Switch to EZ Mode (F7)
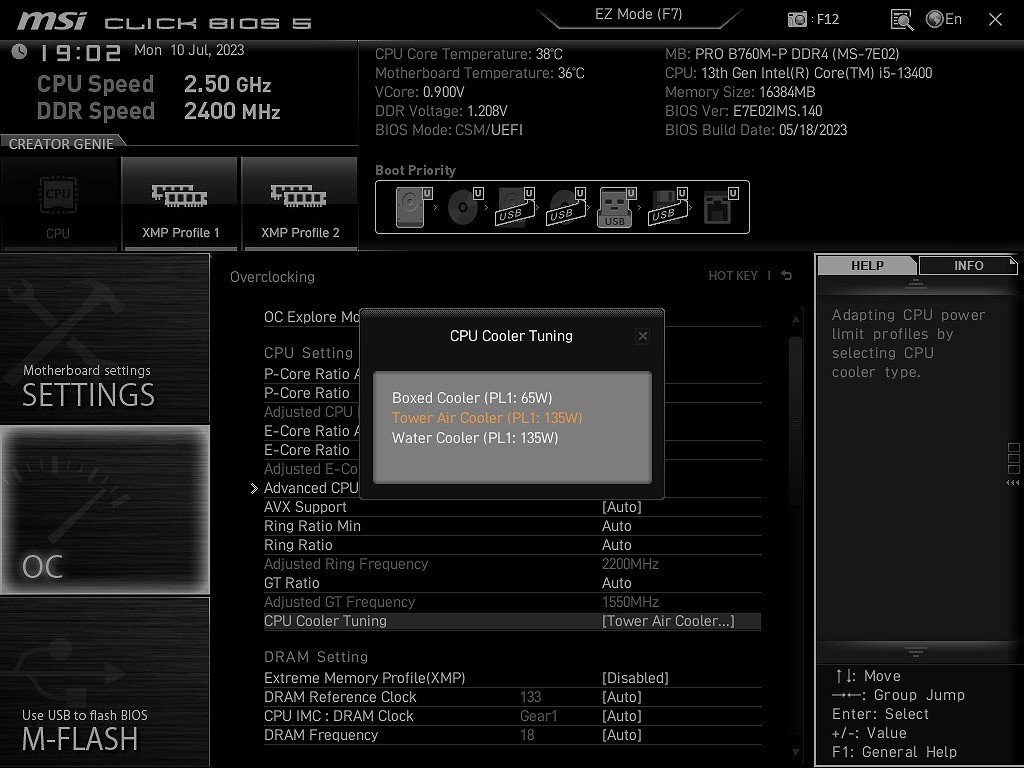The width and height of the screenshot is (1024, 768). [x=638, y=14]
